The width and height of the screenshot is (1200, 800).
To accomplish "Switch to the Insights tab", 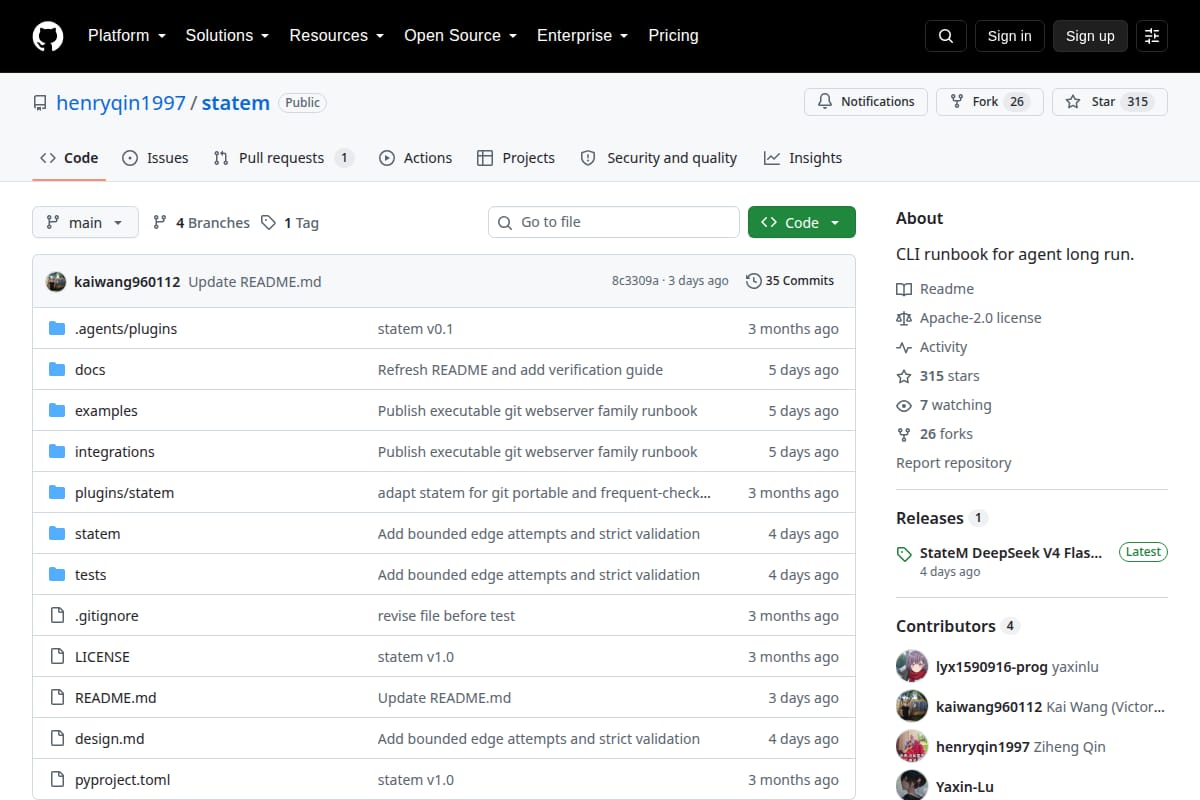I will coord(803,158).
